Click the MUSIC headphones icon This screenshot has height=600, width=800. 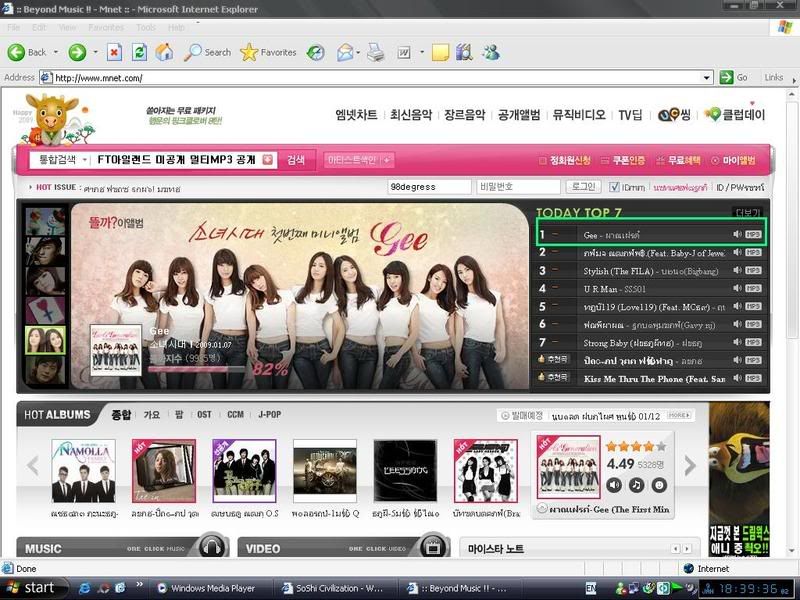point(212,545)
